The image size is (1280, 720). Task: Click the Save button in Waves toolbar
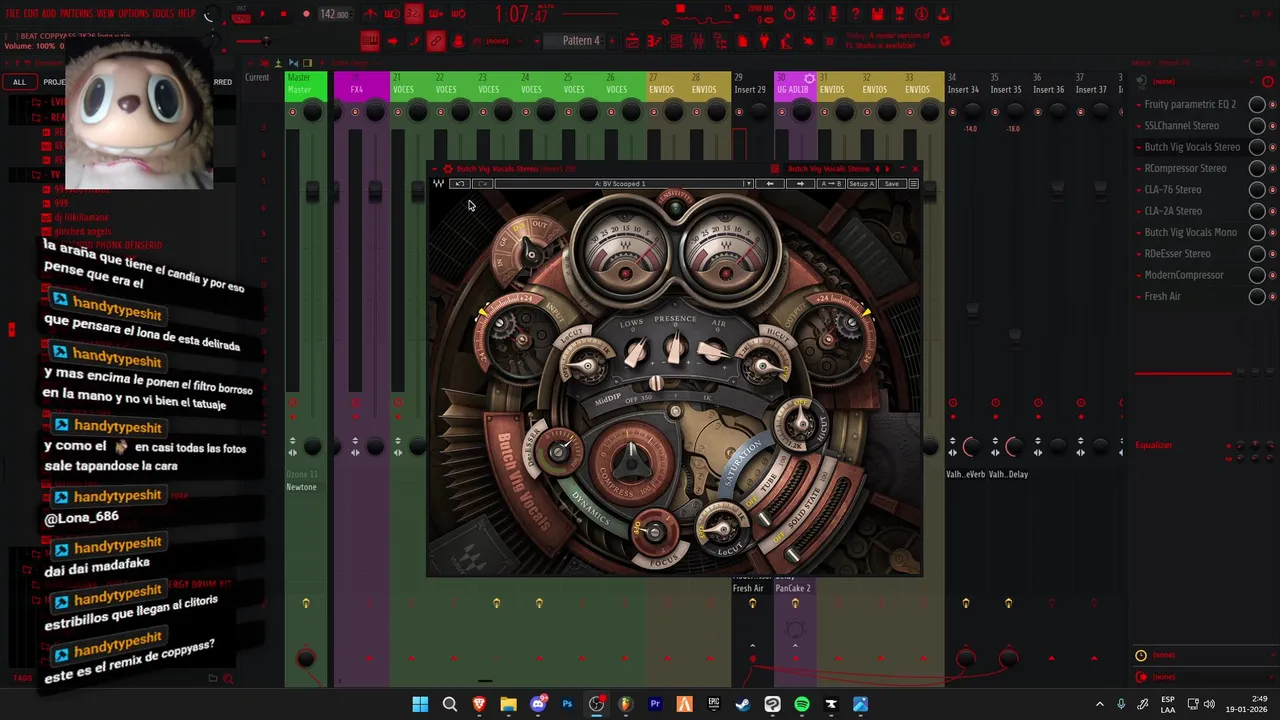891,184
